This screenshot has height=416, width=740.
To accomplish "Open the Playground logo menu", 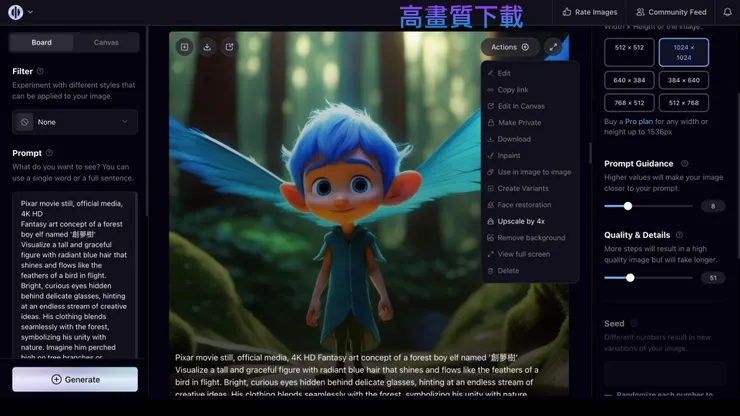I will tap(16, 12).
